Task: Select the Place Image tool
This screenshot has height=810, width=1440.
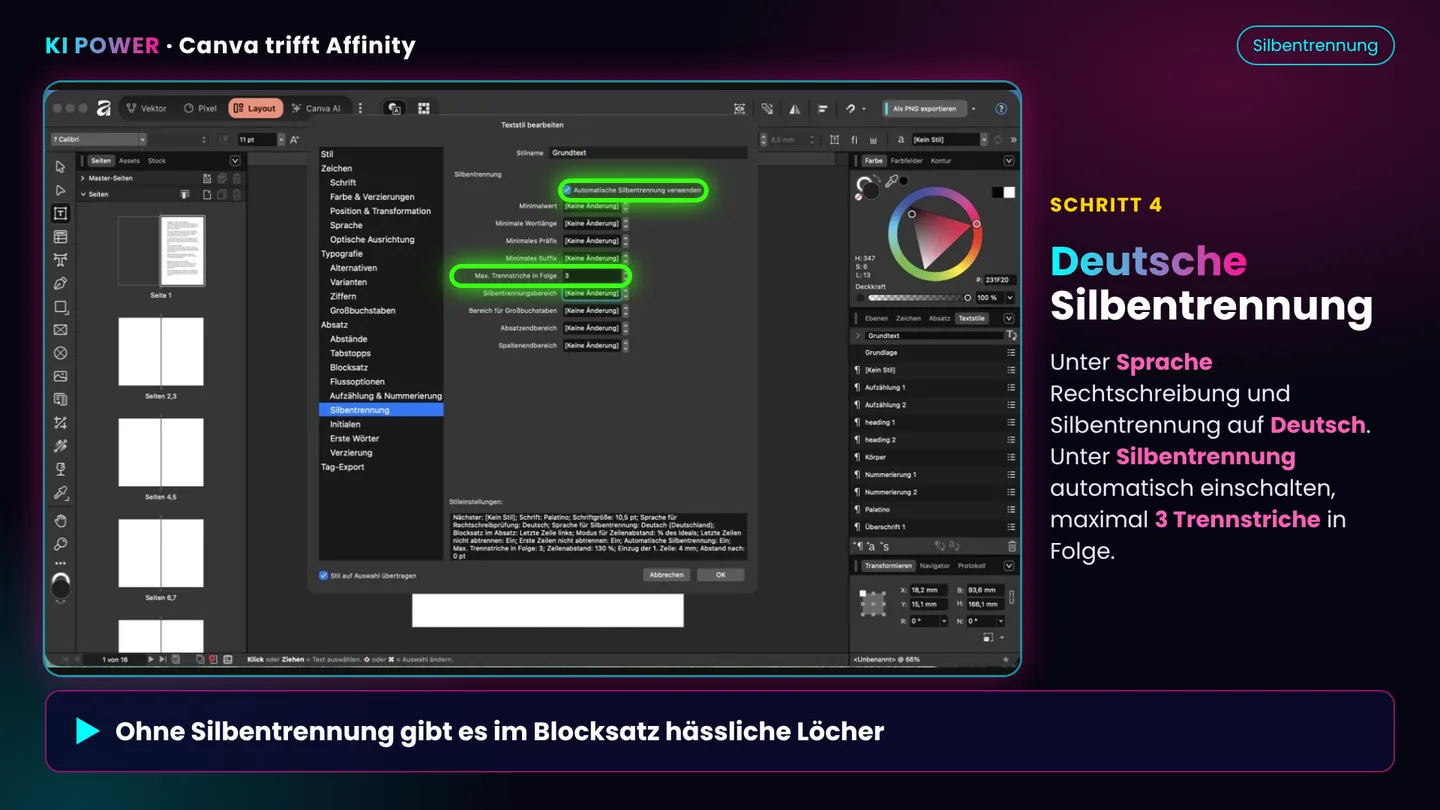Action: 60,376
